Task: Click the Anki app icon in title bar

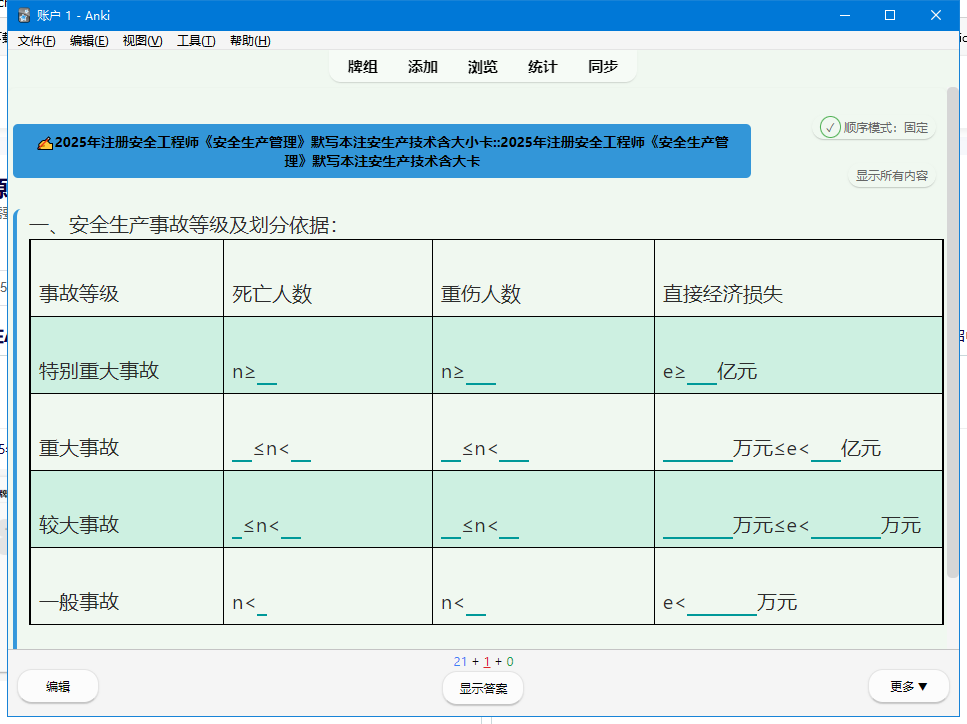Action: [23, 15]
